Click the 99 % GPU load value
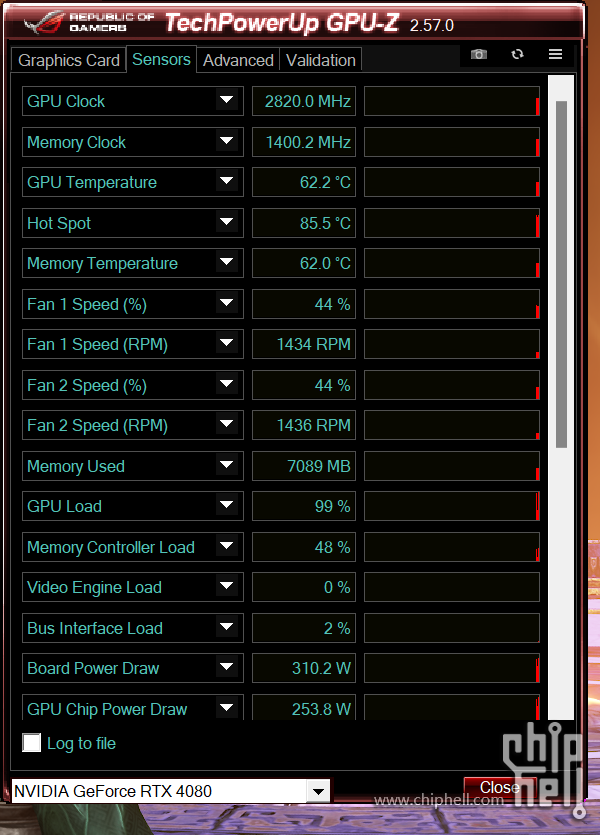 click(x=304, y=505)
